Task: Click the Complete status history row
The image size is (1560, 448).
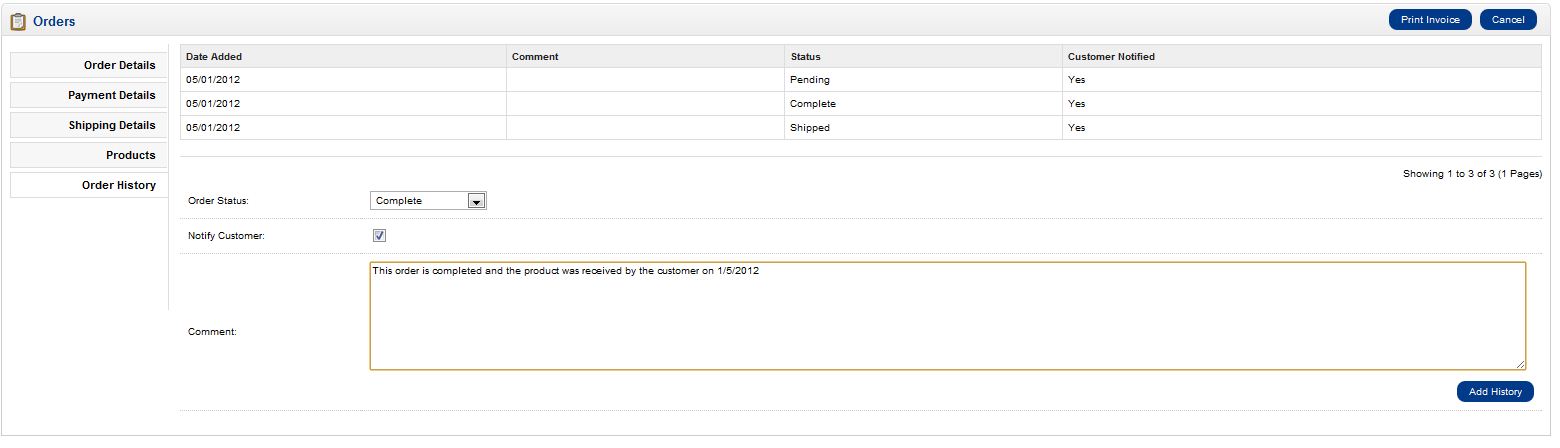Action: (812, 104)
